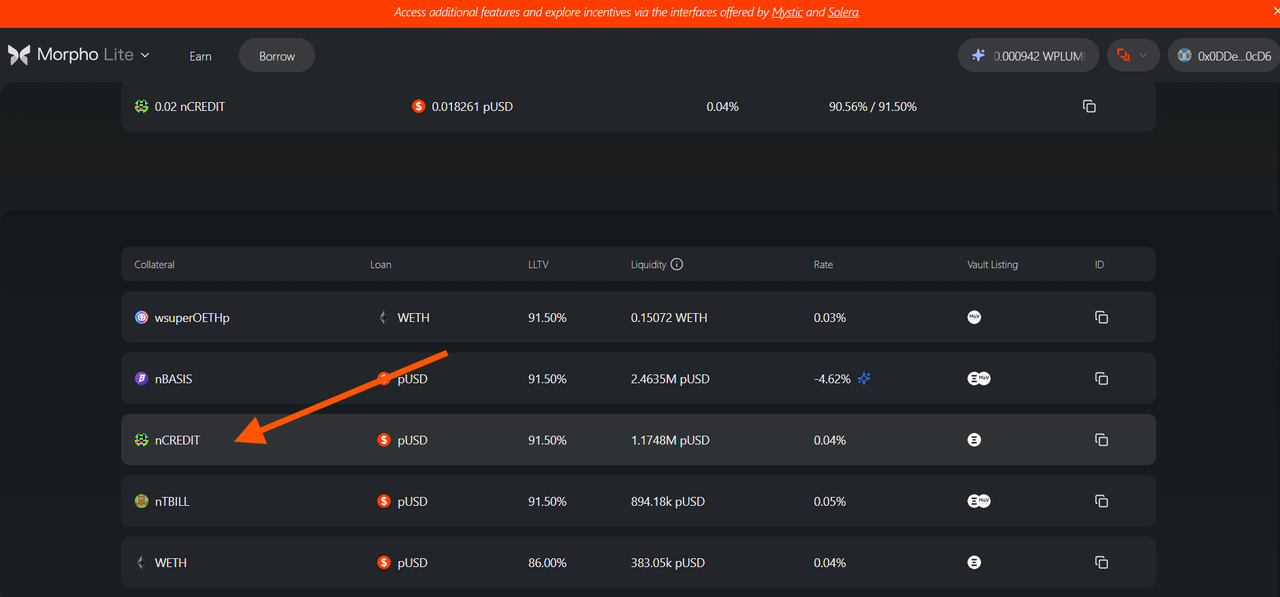
Task: Click the vault listing icon for wsuperOETHp
Action: 974,317
